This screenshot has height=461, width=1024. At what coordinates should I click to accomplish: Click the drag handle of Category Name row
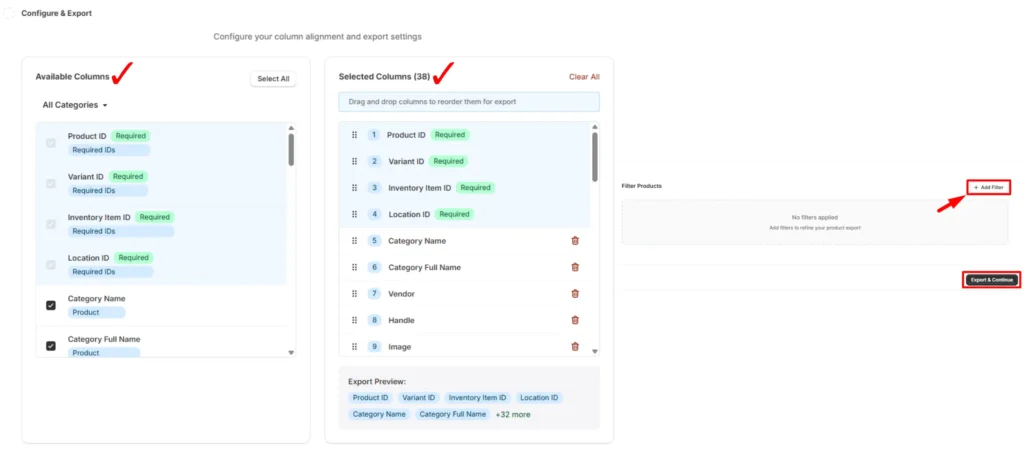coord(355,241)
